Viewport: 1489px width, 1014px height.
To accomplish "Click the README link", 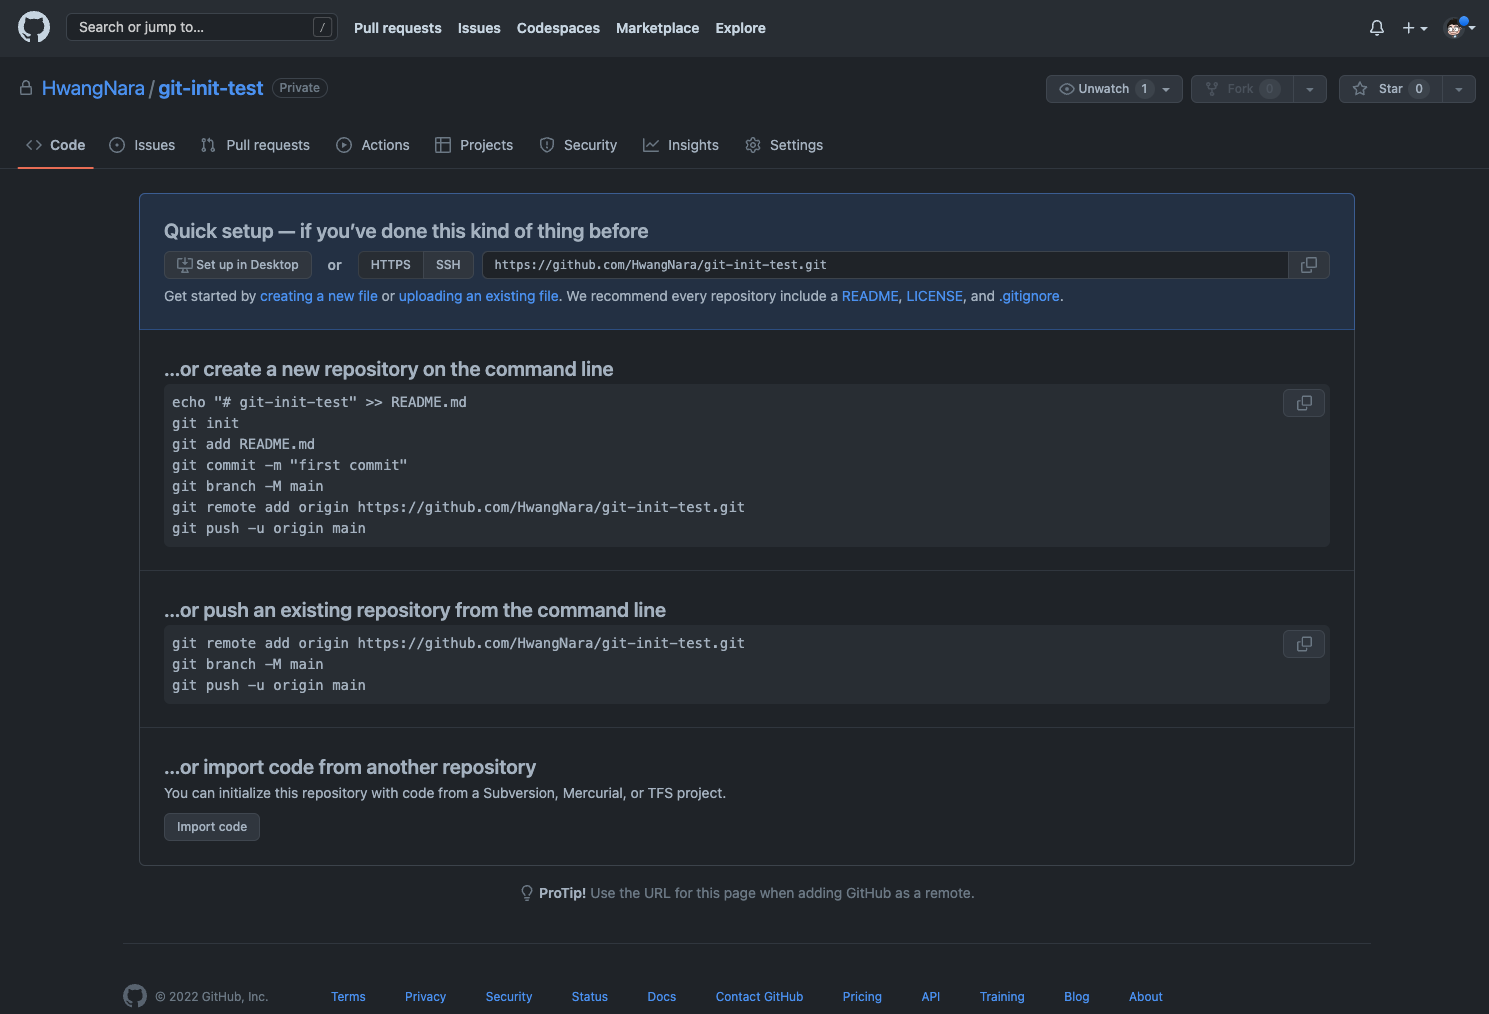I will 870,296.
